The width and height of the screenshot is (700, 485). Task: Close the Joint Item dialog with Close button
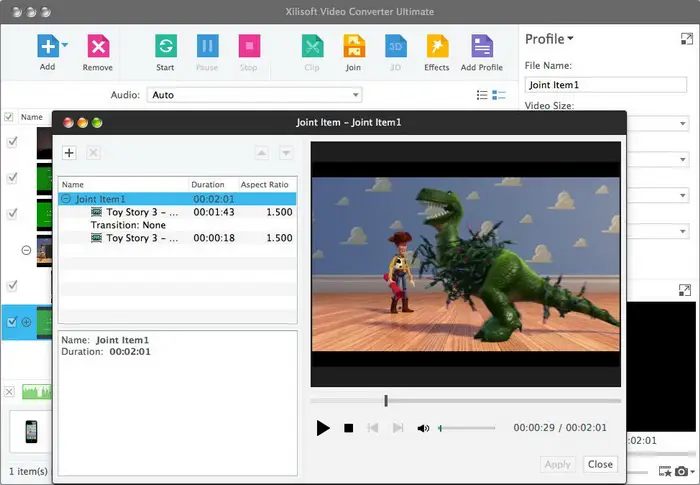click(600, 464)
